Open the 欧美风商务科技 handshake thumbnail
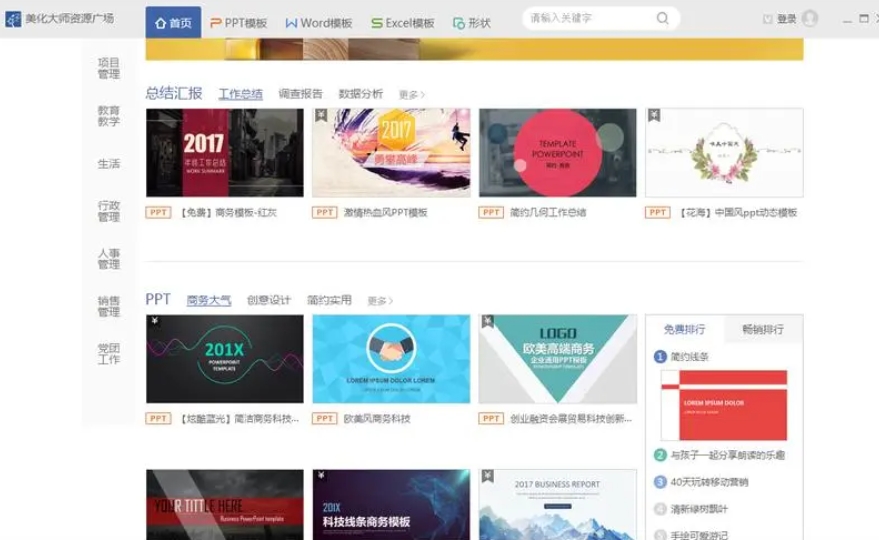The image size is (879, 540). (x=391, y=359)
